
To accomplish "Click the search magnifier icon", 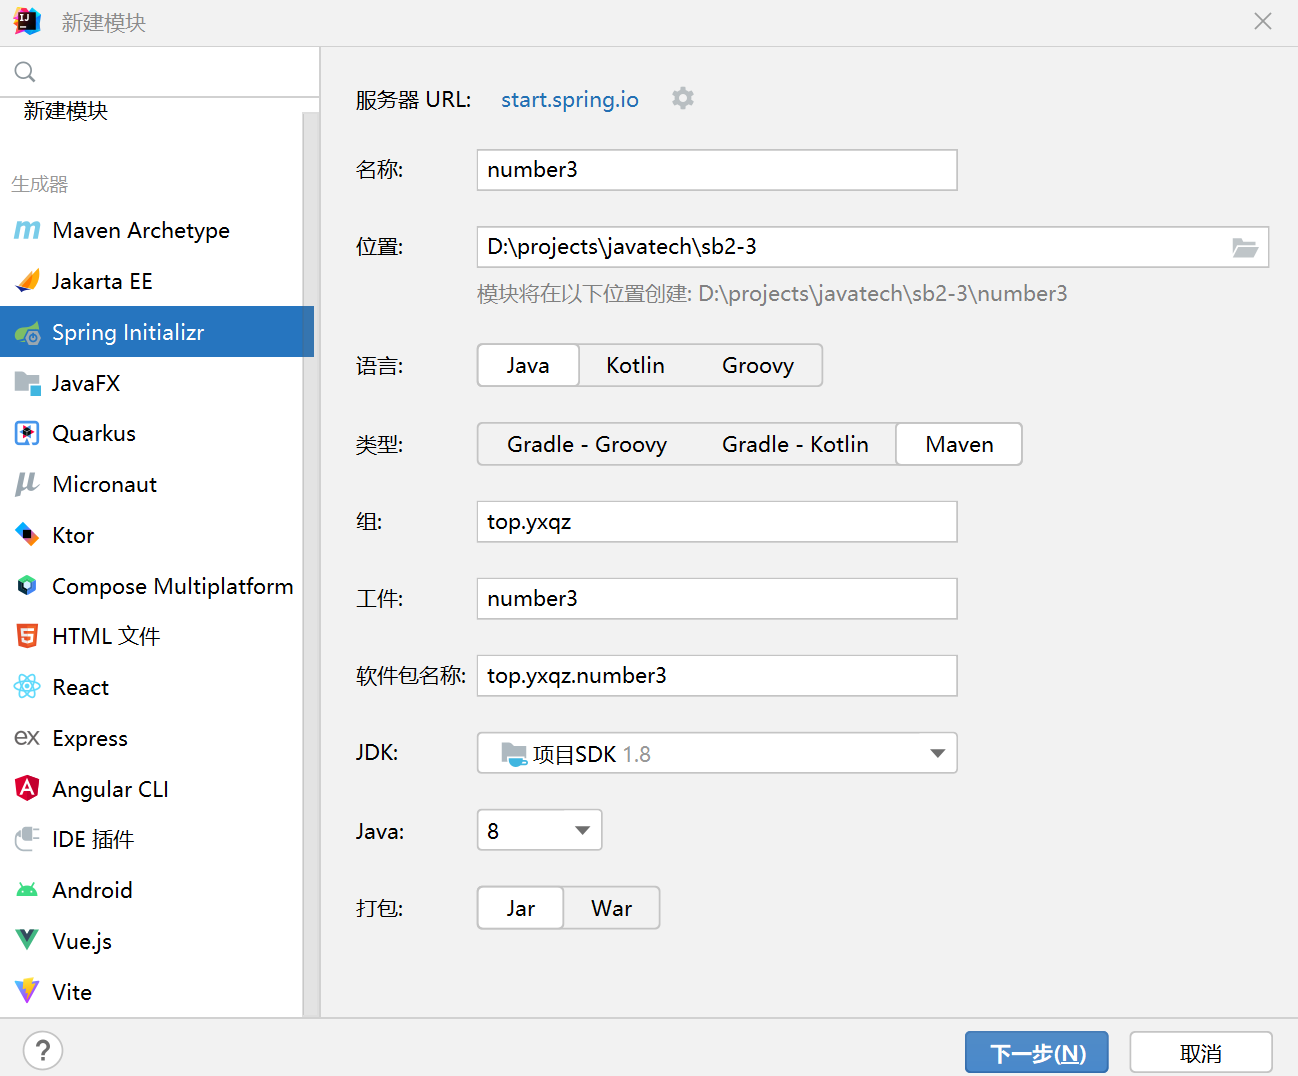I will (x=25, y=72).
